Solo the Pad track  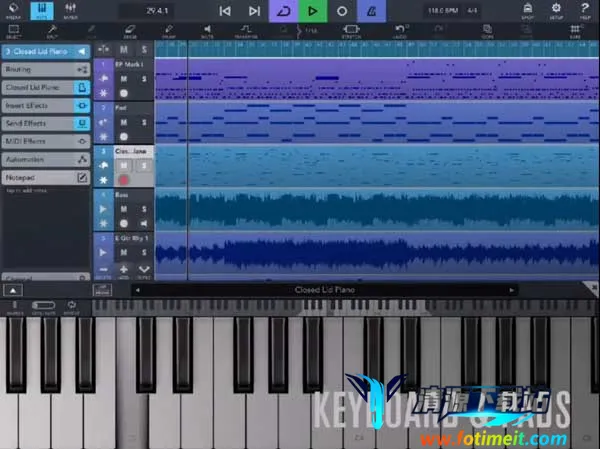click(x=144, y=122)
